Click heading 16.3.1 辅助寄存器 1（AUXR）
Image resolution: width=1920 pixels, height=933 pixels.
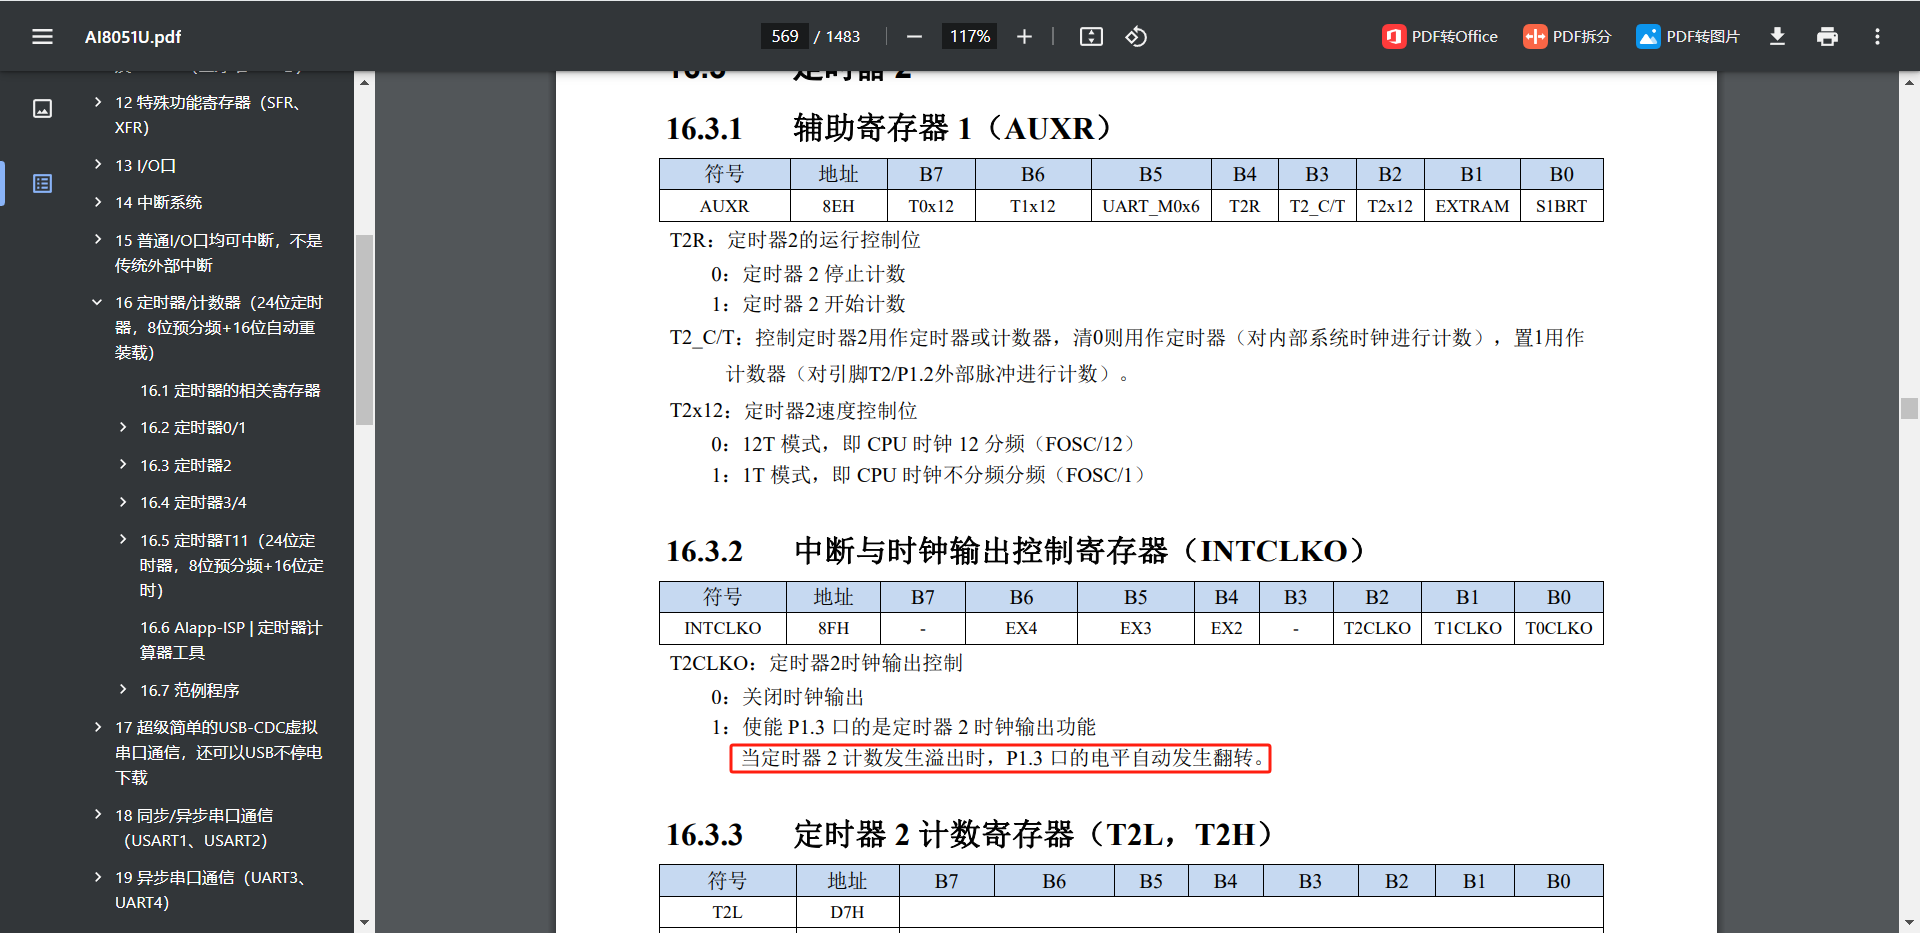890,128
